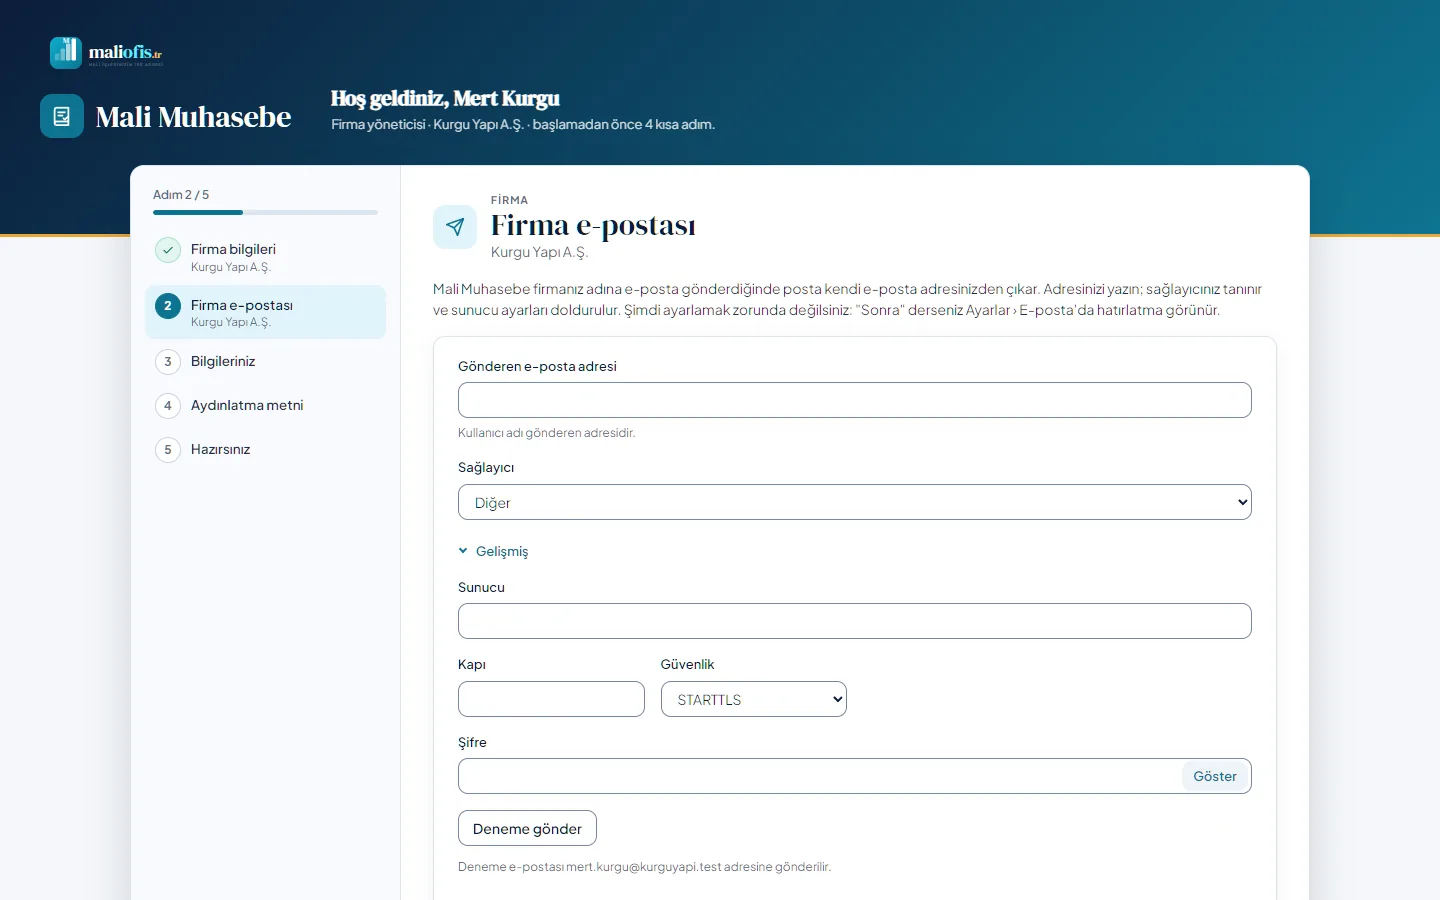Select the Firma e-postası step in sidebar

click(x=265, y=312)
